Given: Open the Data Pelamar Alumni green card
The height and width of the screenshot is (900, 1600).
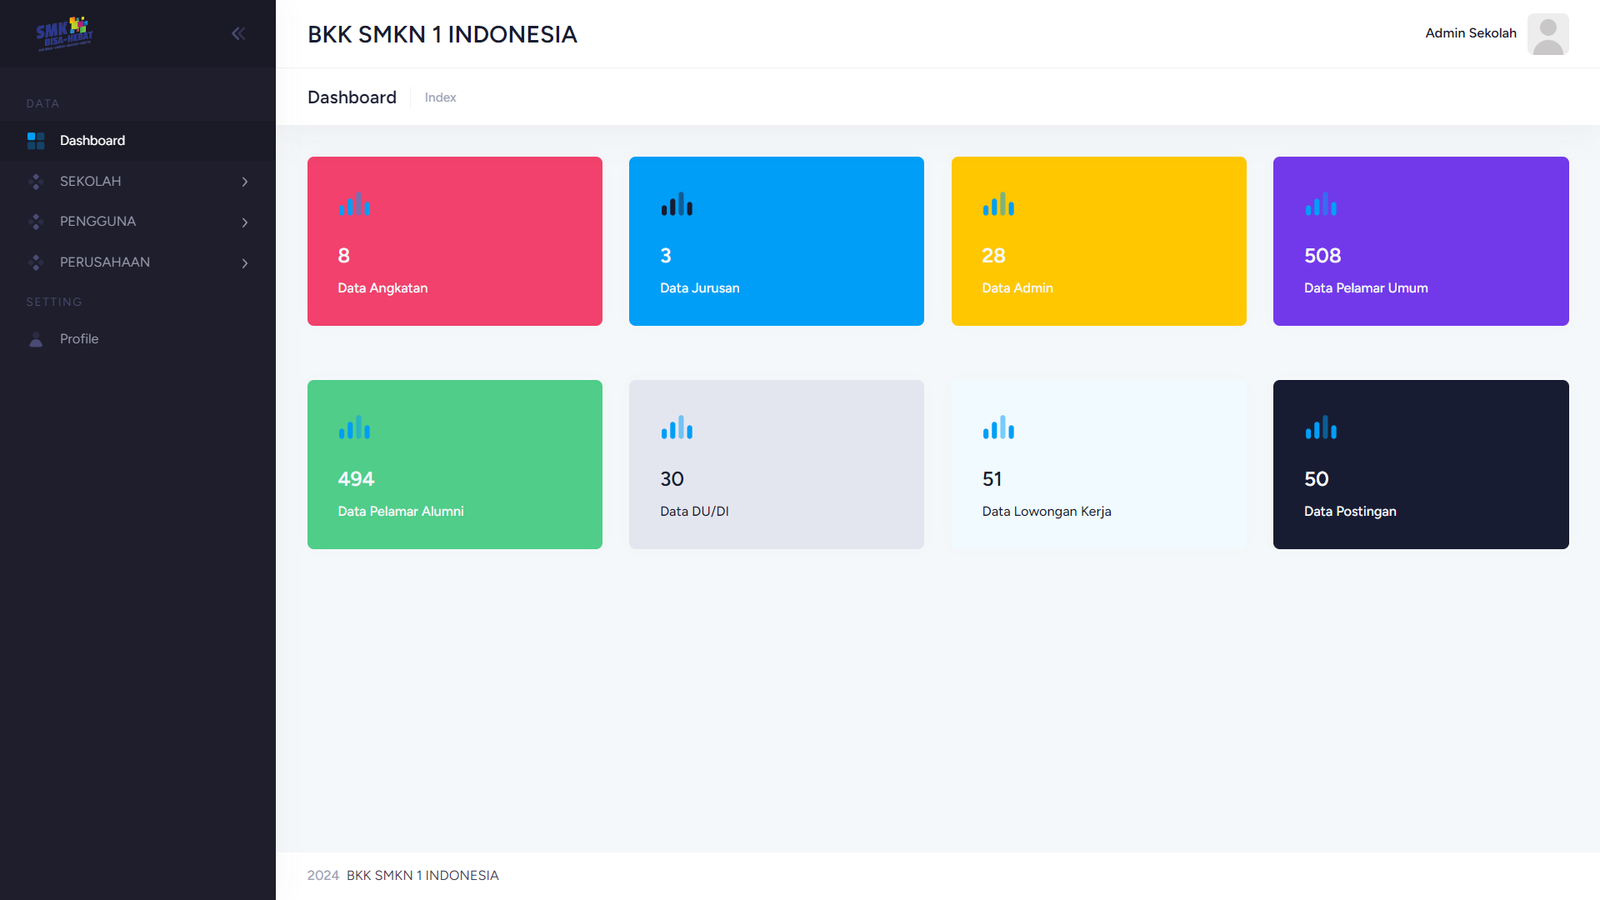Looking at the screenshot, I should (x=455, y=464).
